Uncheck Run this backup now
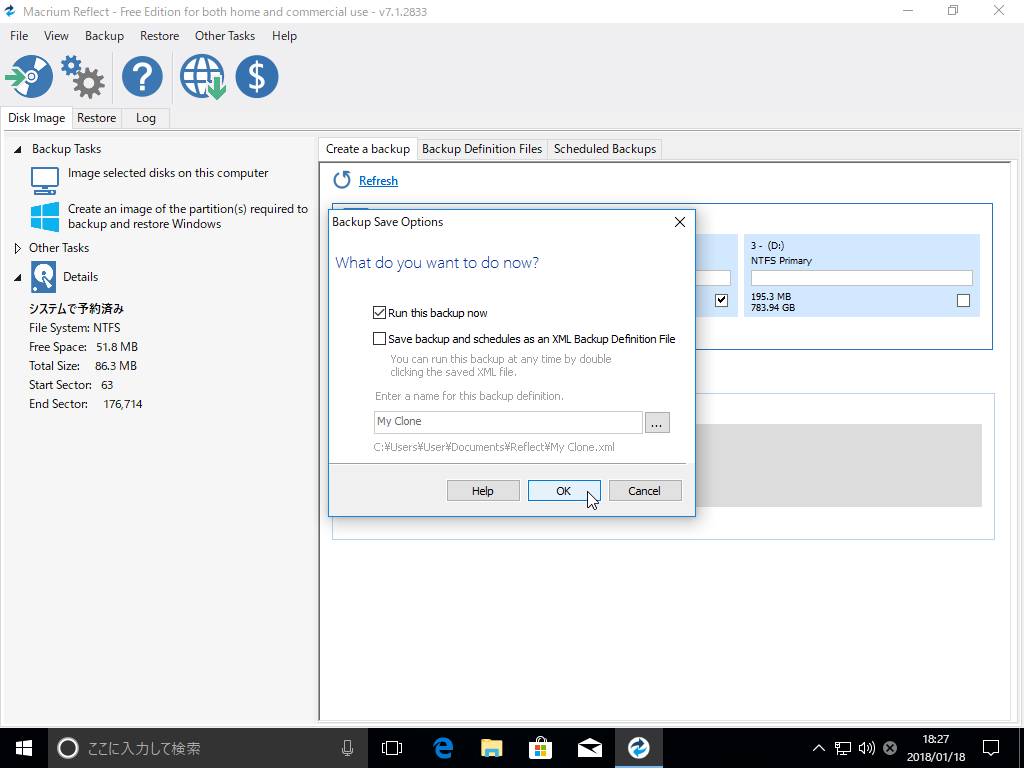This screenshot has width=1024, height=768. [x=379, y=313]
